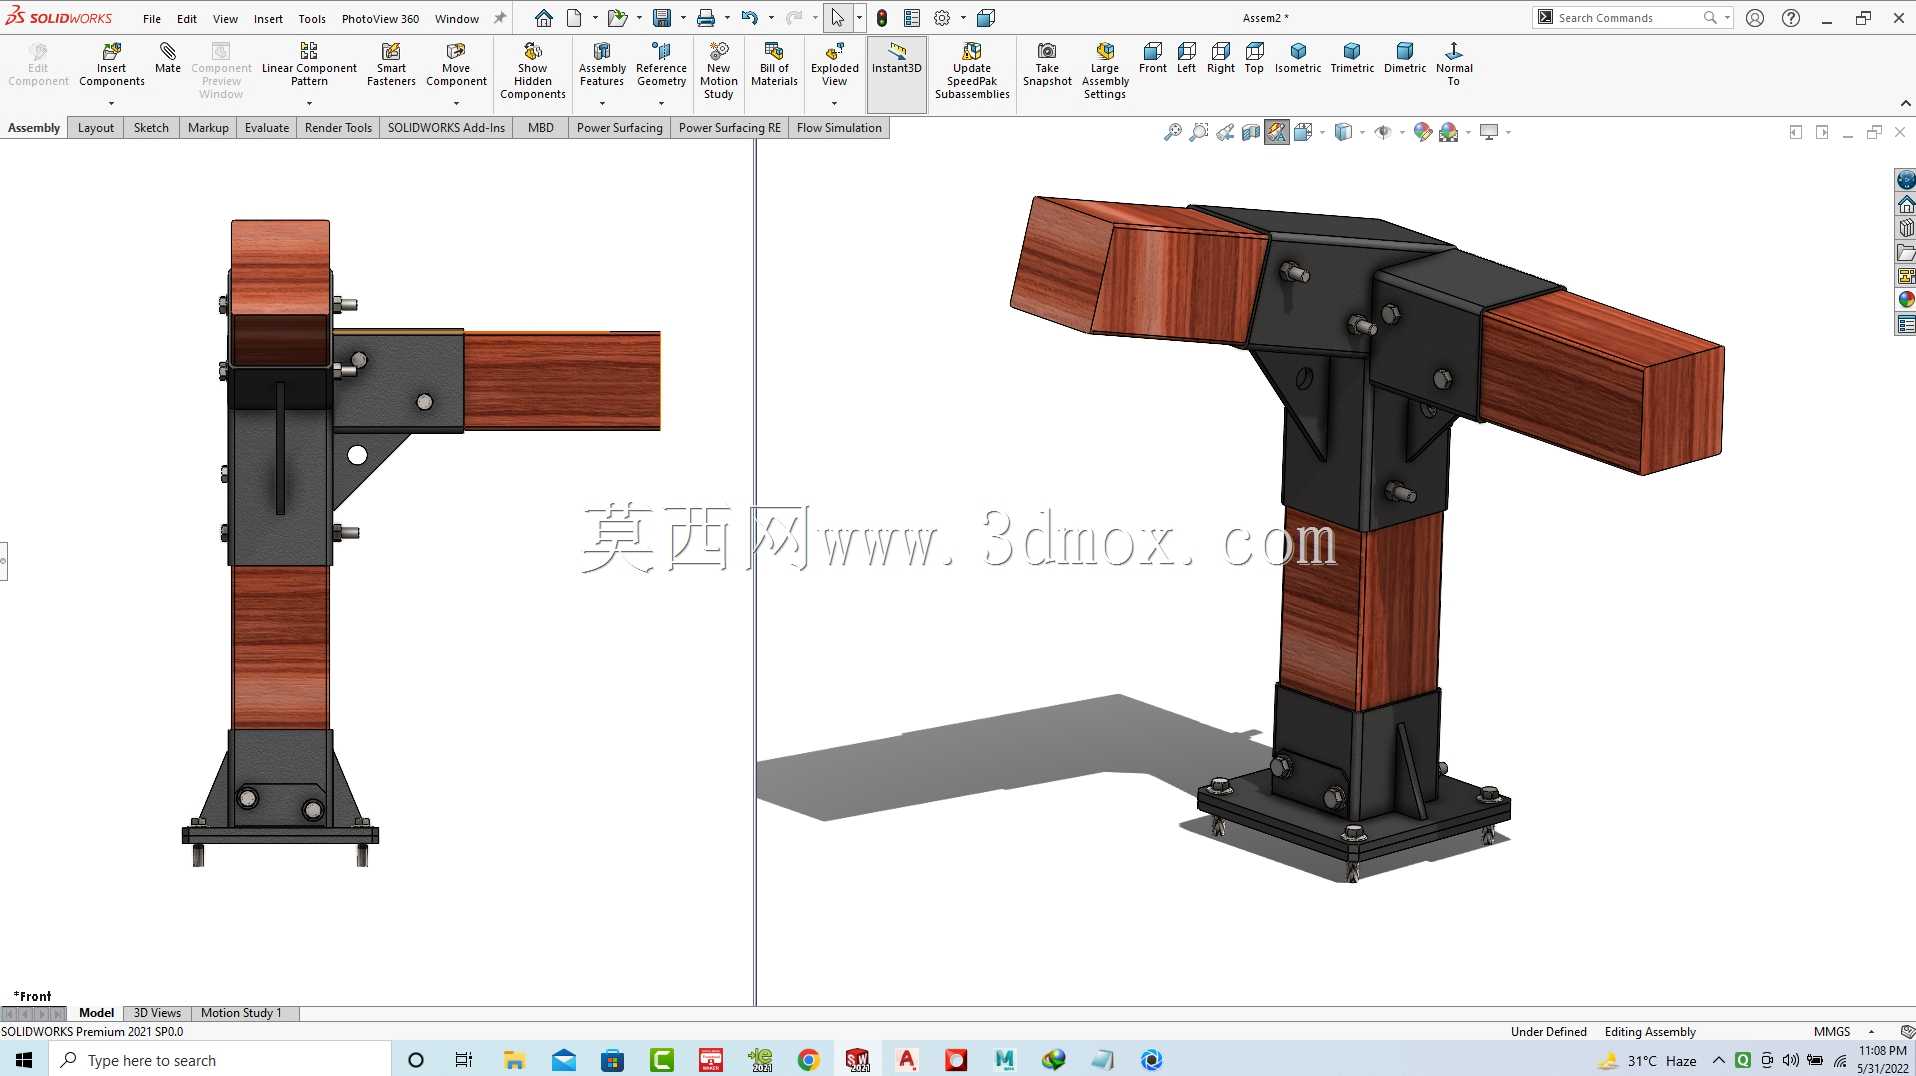Viewport: 1916px width, 1076px height.
Task: Click taskbar search box
Action: tap(220, 1060)
